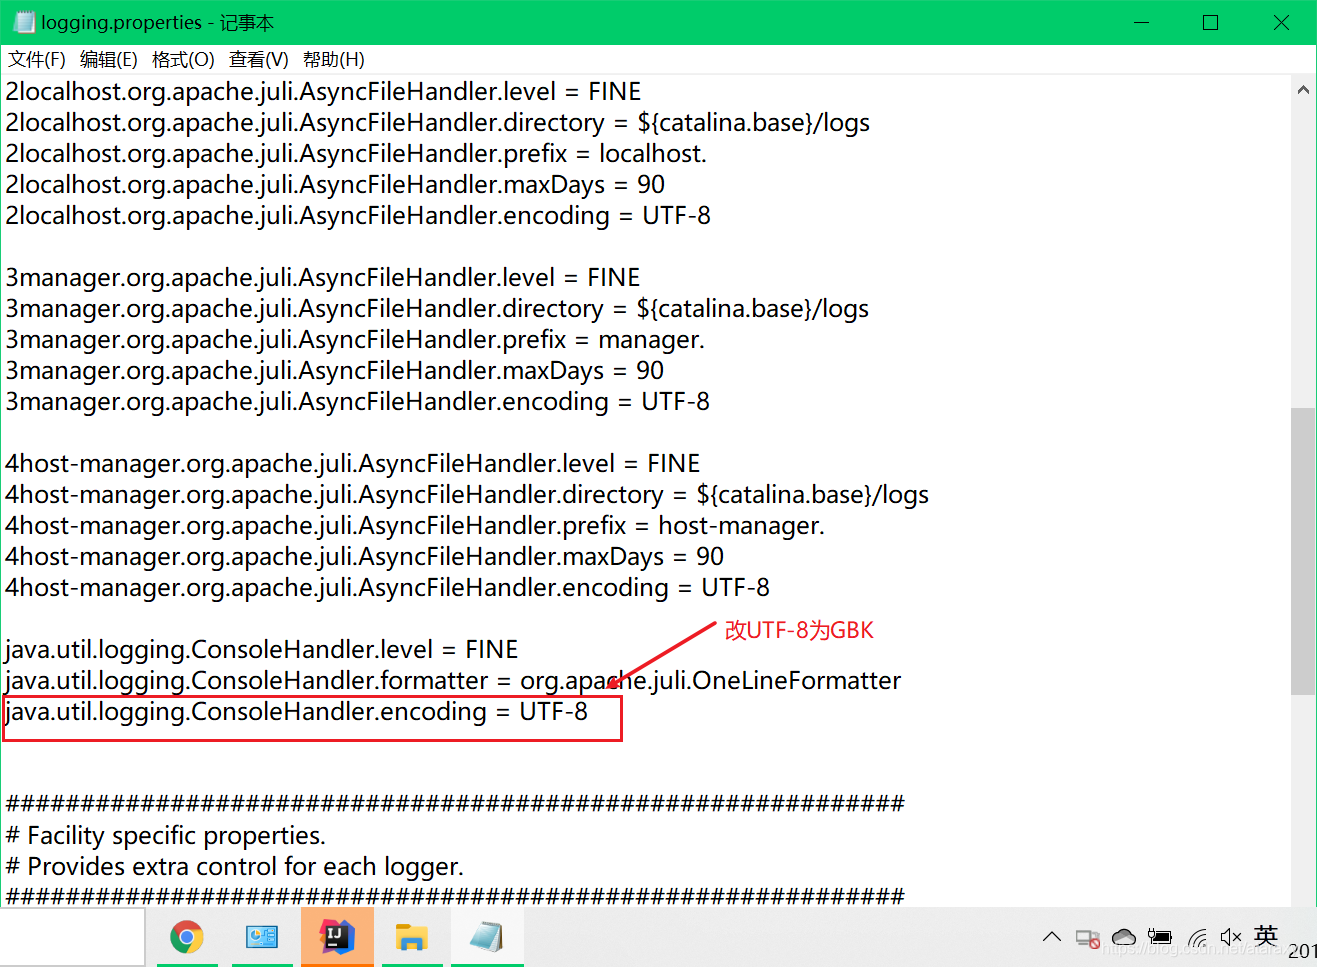Click the 3manager encoding = UTF-8 line
This screenshot has width=1317, height=967.
[358, 402]
